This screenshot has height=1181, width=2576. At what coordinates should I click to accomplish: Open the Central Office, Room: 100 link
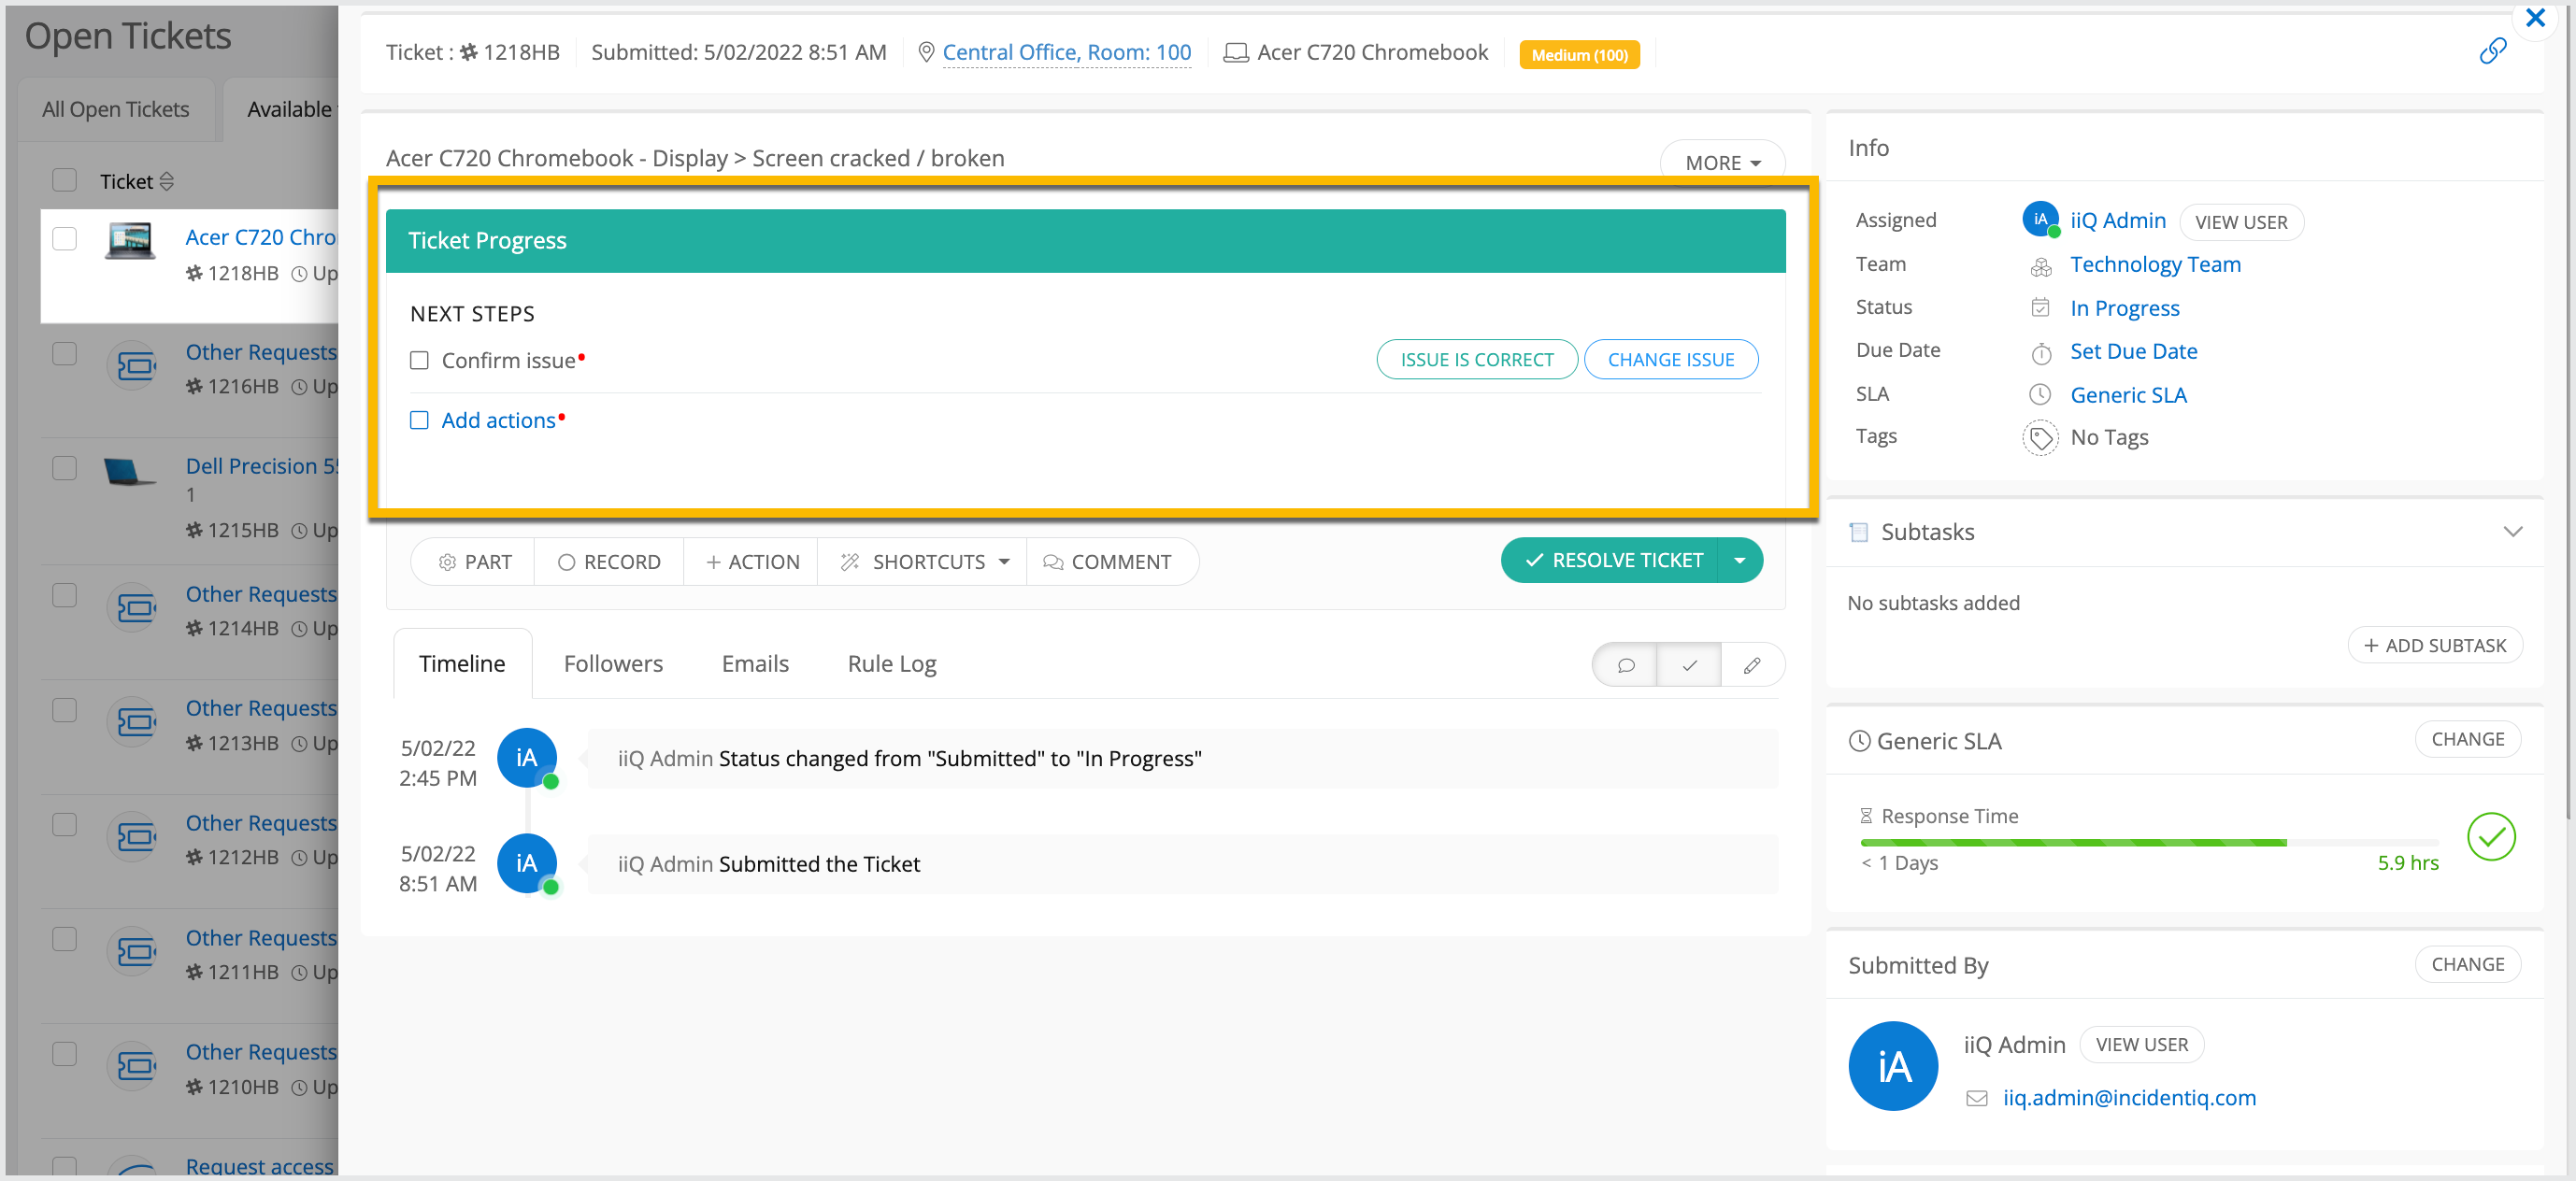pyautogui.click(x=1066, y=52)
